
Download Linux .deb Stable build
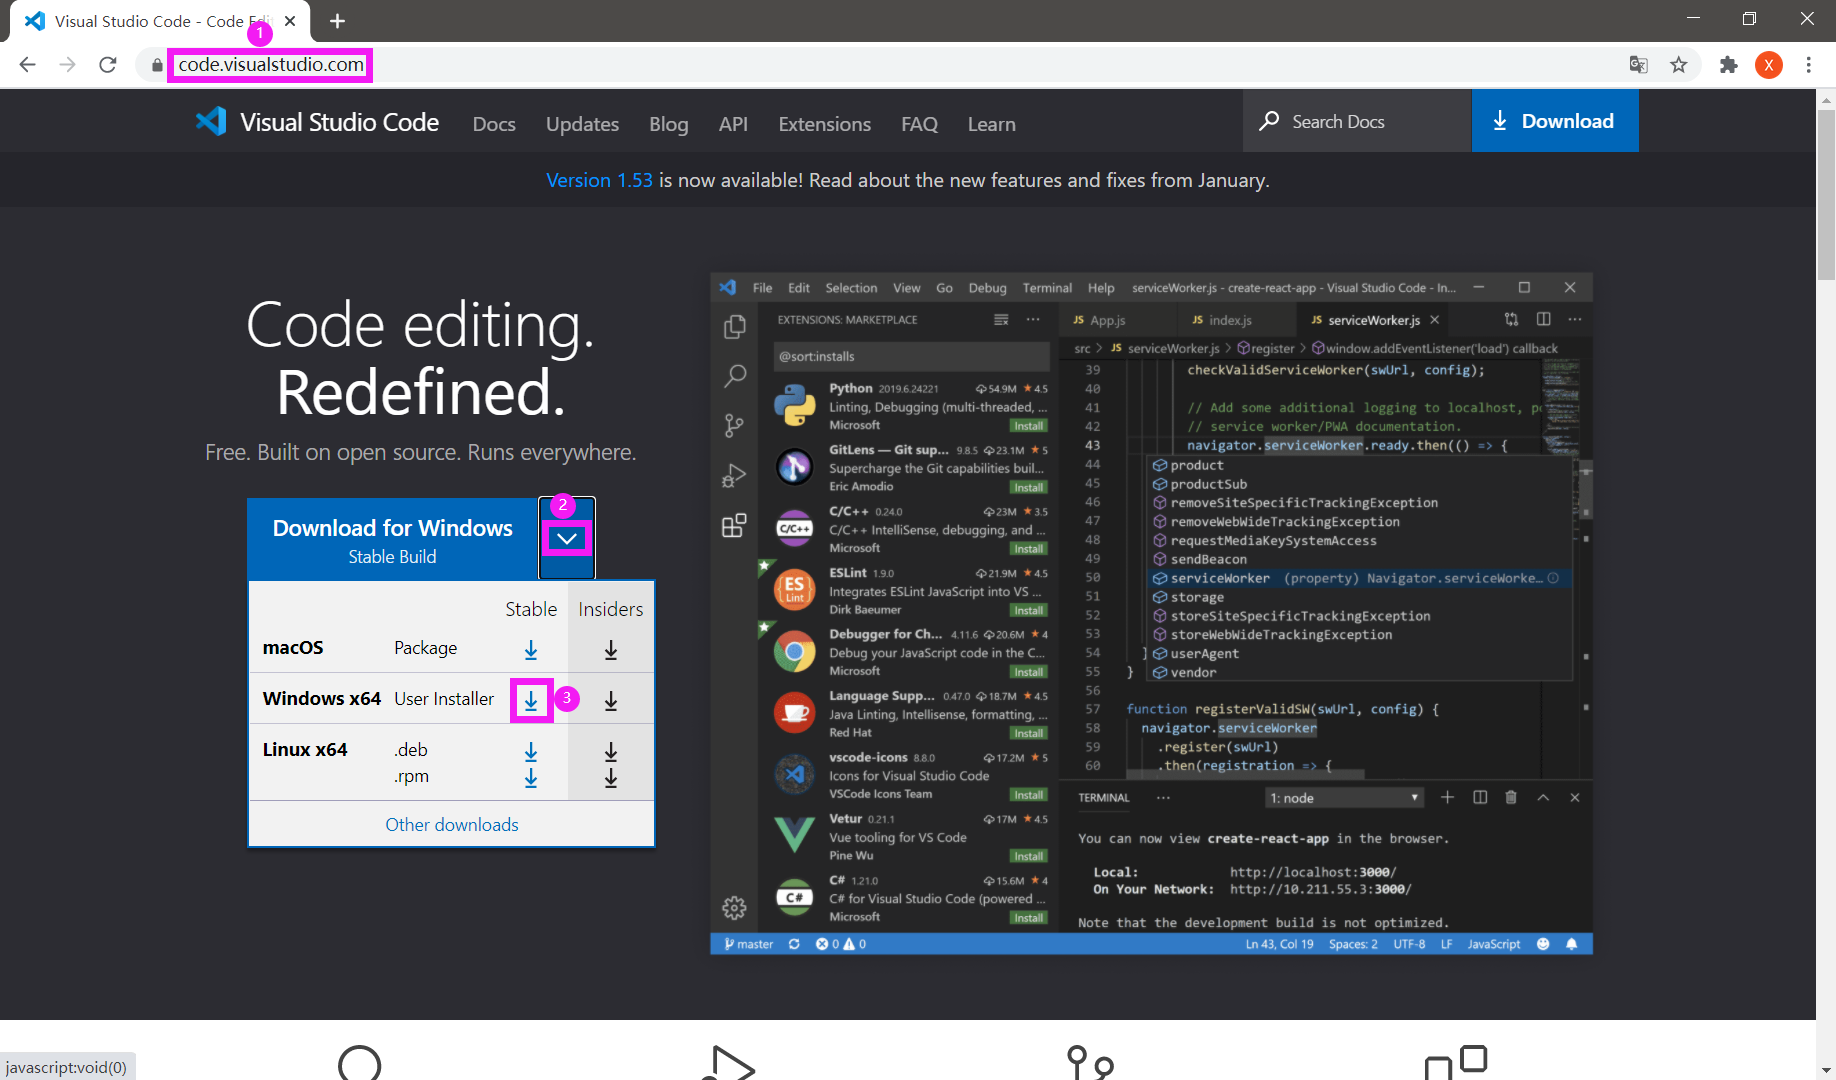pos(531,752)
